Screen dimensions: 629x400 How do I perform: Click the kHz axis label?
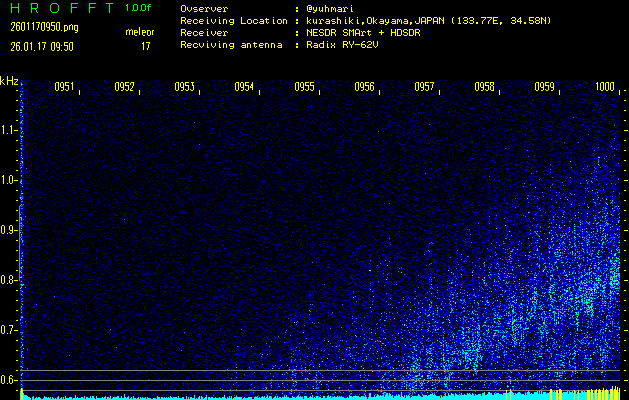click(x=9, y=81)
